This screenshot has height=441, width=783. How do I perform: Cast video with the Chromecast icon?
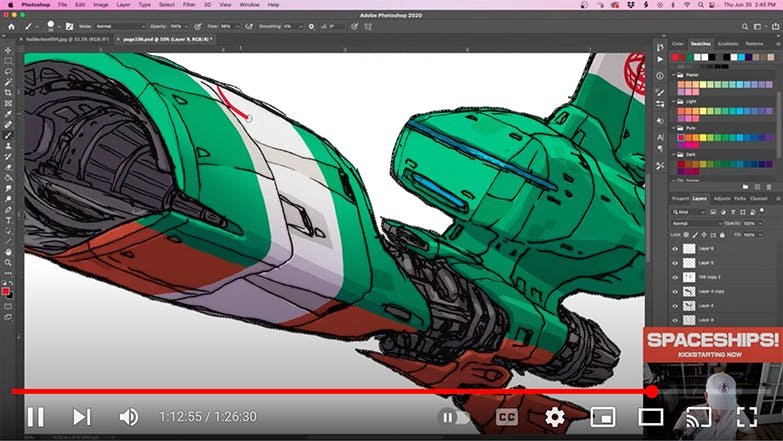click(699, 417)
